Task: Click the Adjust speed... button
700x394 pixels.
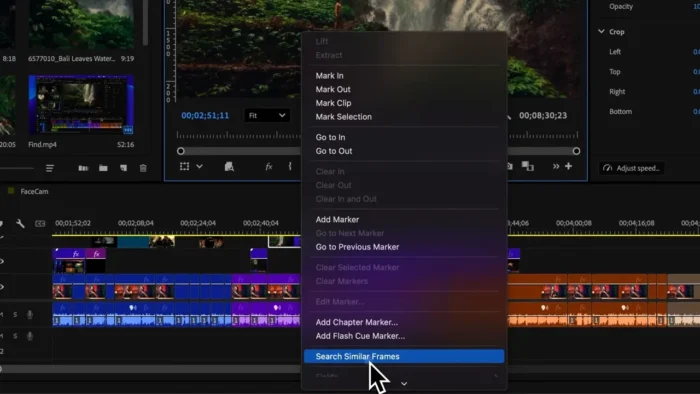Action: click(632, 168)
